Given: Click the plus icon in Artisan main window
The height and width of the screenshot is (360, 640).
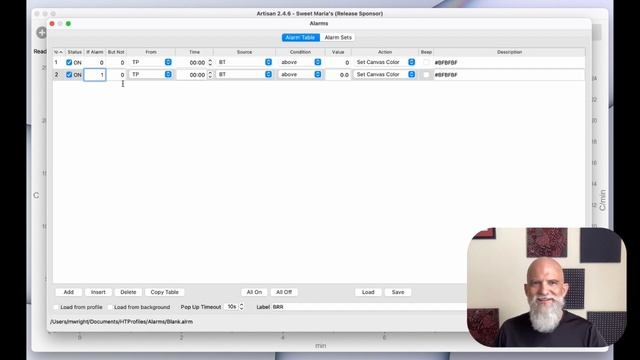Looking at the screenshot, I should 42,32.
